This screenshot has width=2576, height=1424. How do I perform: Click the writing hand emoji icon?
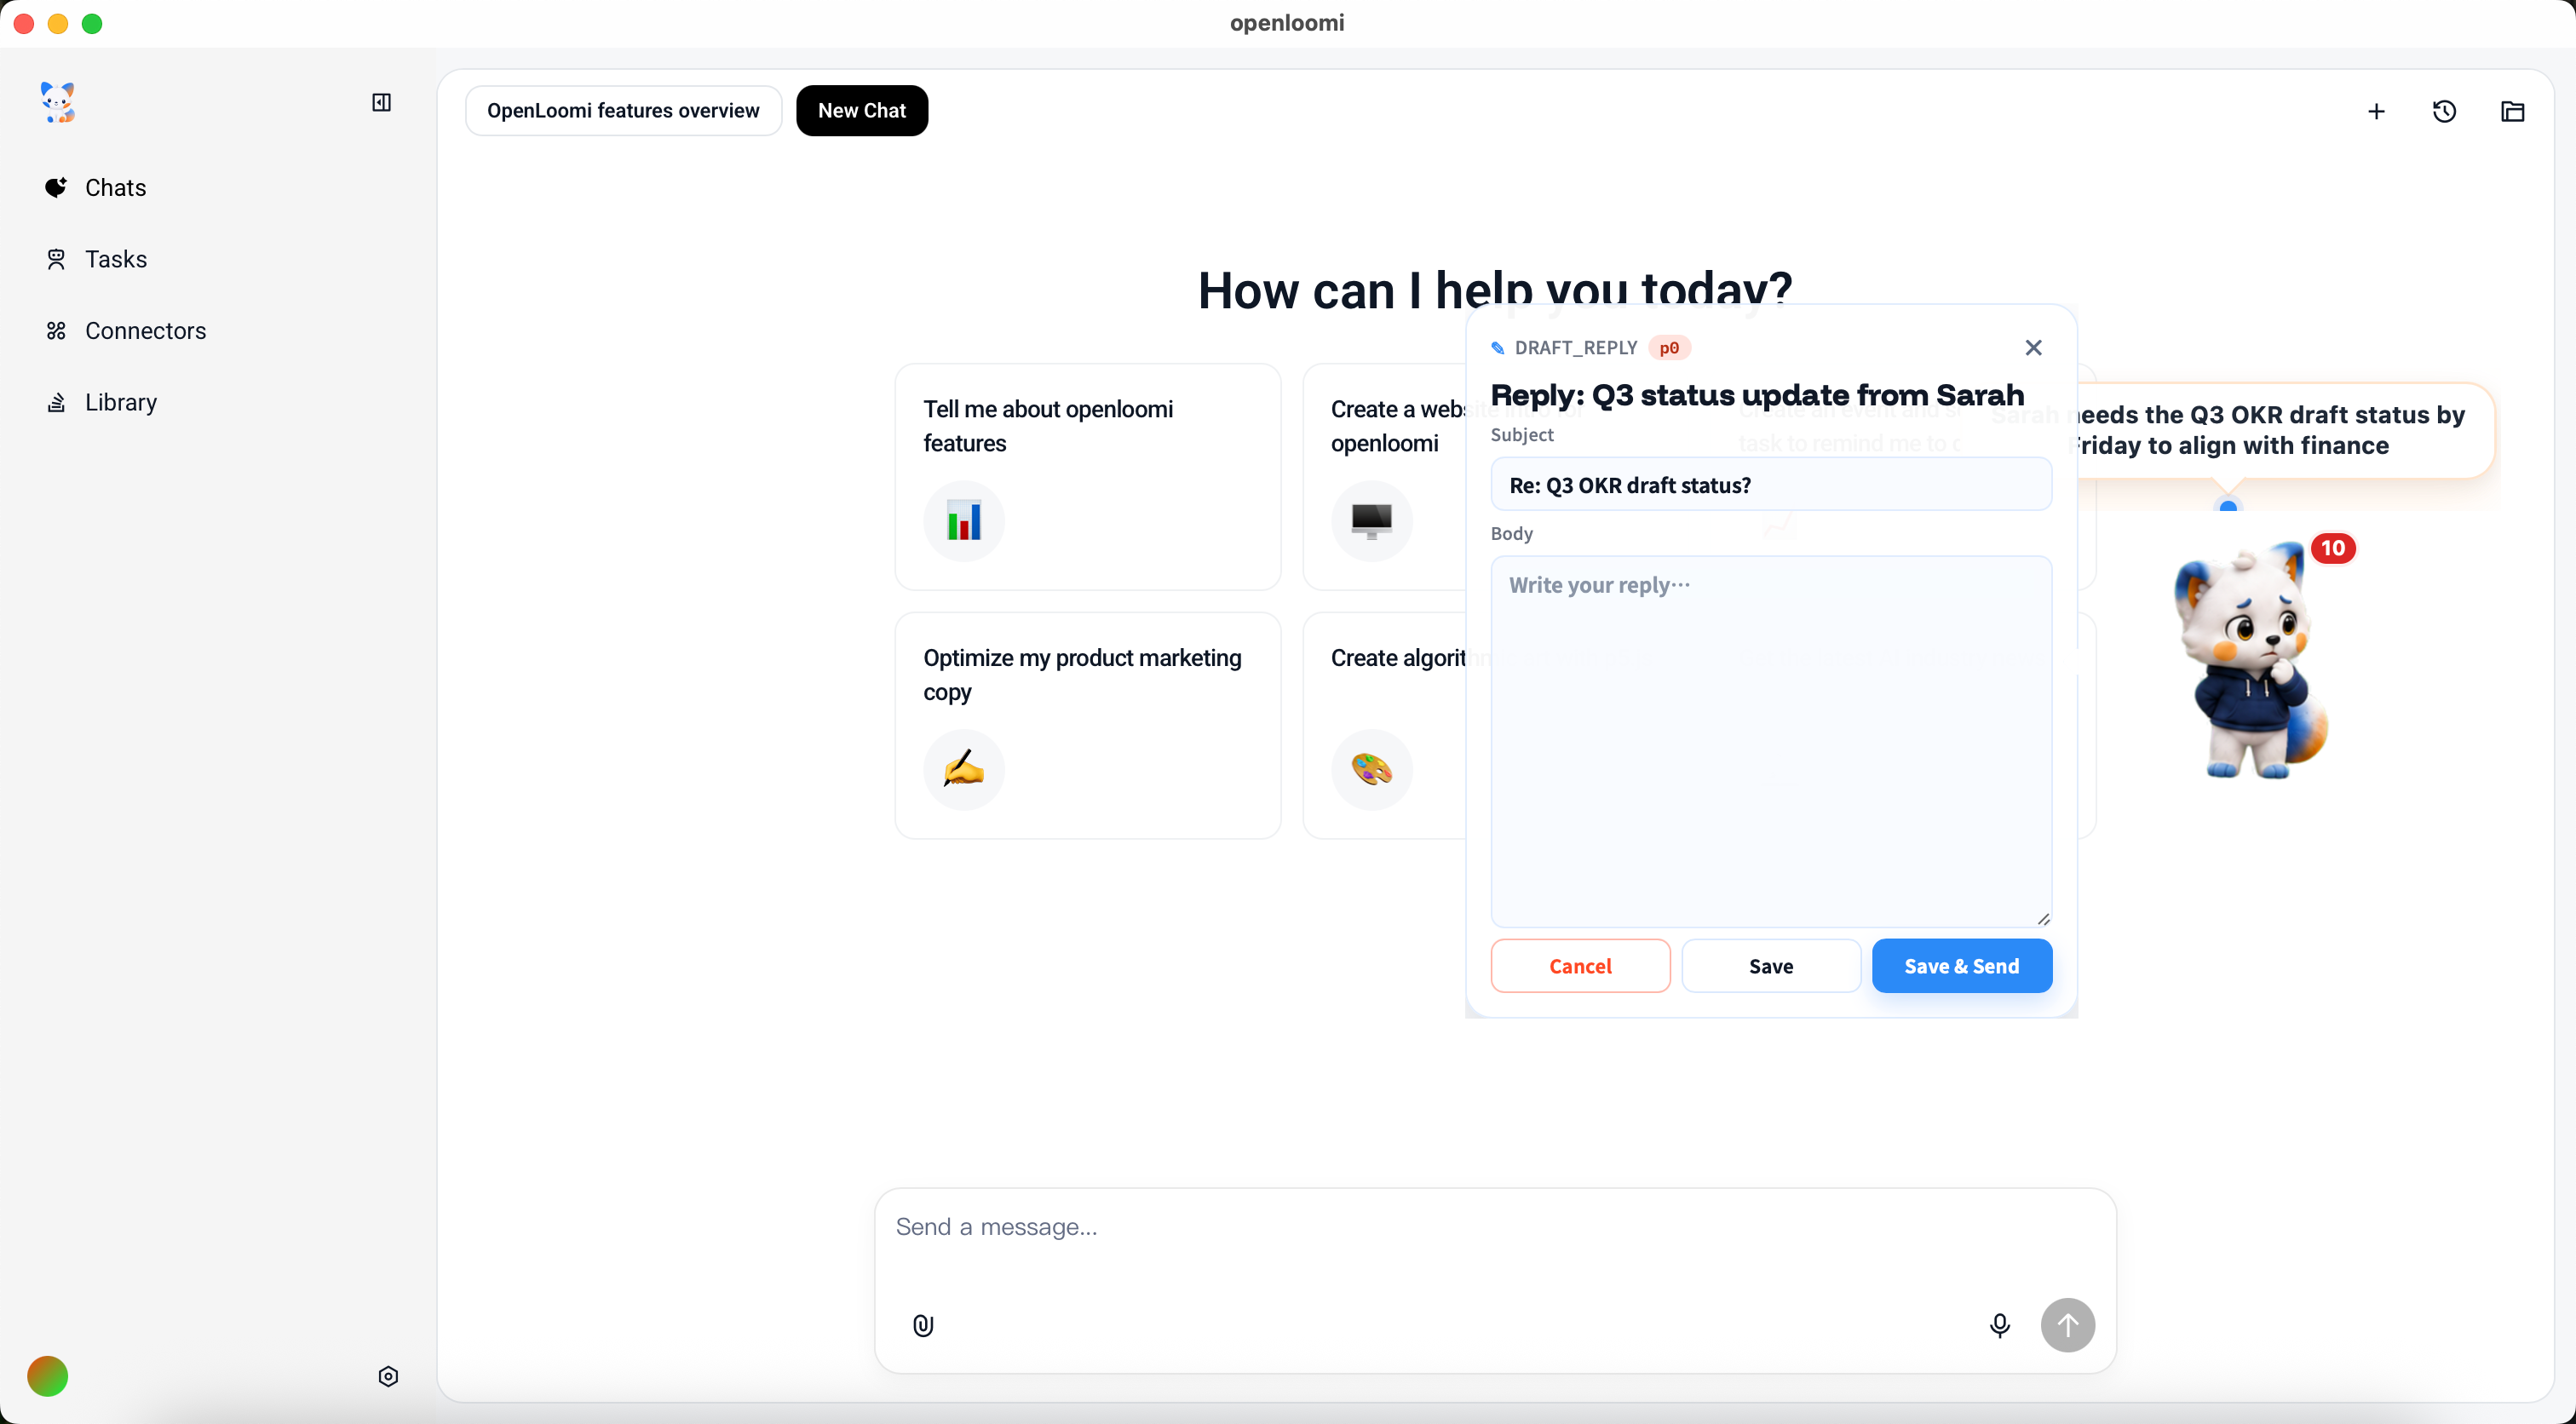964,770
